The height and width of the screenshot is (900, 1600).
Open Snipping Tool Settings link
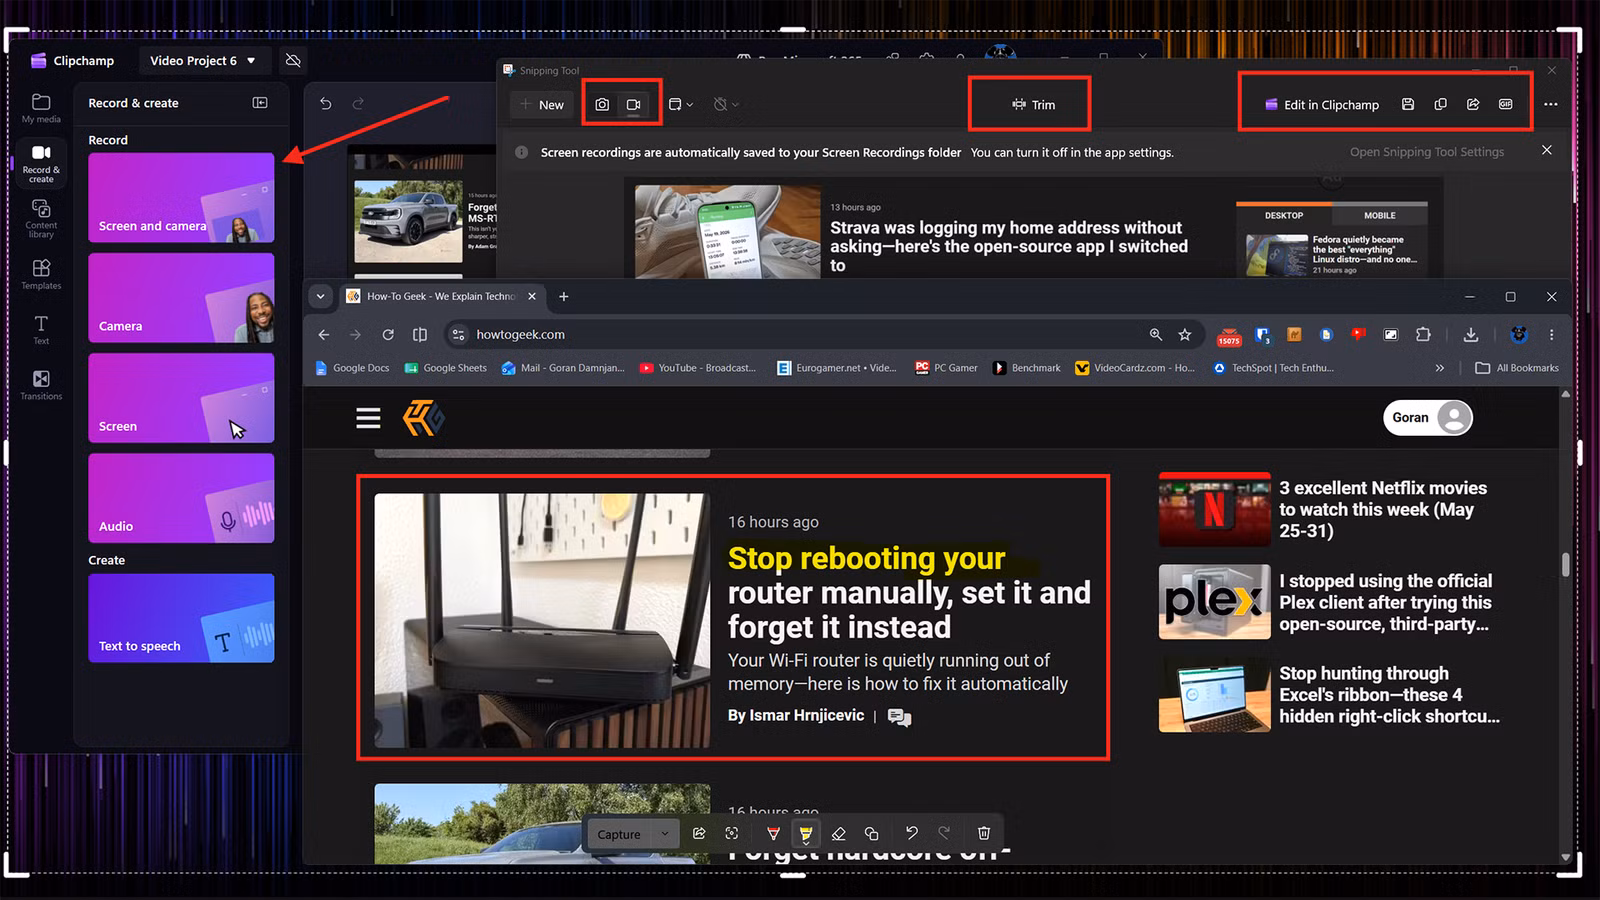[x=1427, y=152]
